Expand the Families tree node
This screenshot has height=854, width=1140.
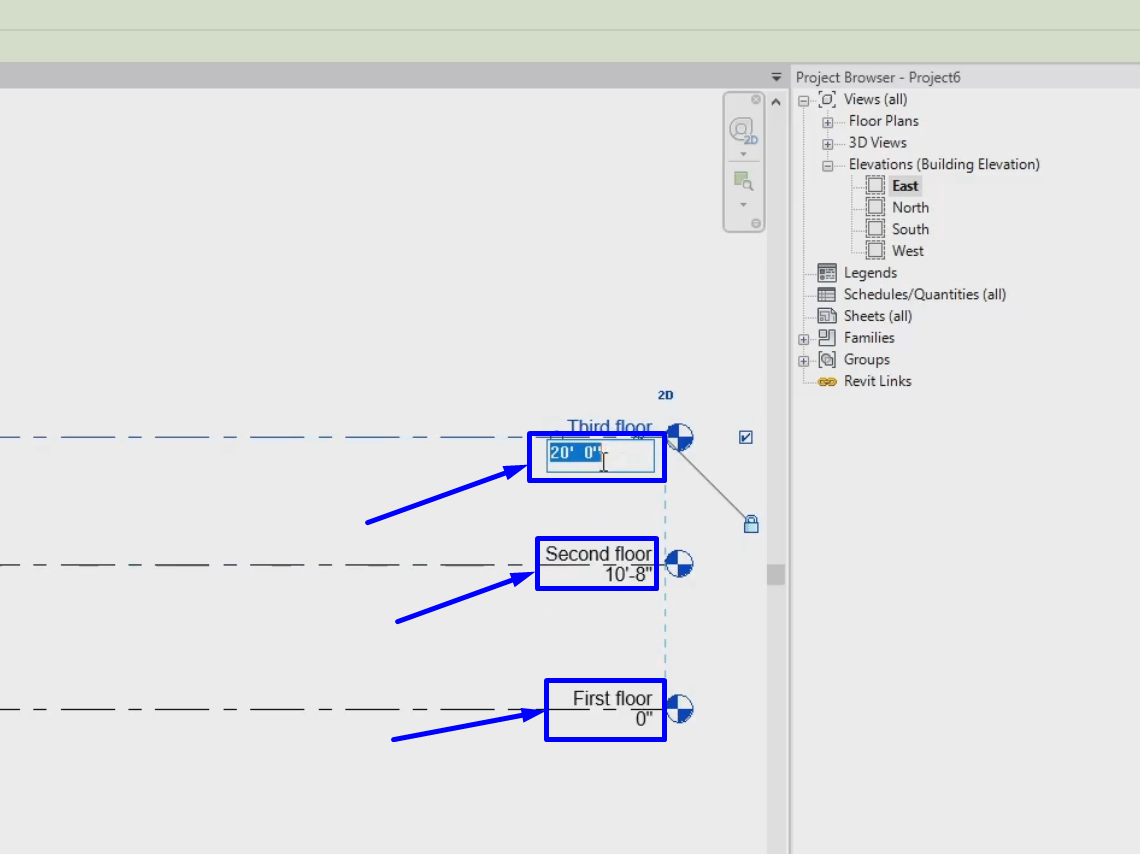pos(804,338)
